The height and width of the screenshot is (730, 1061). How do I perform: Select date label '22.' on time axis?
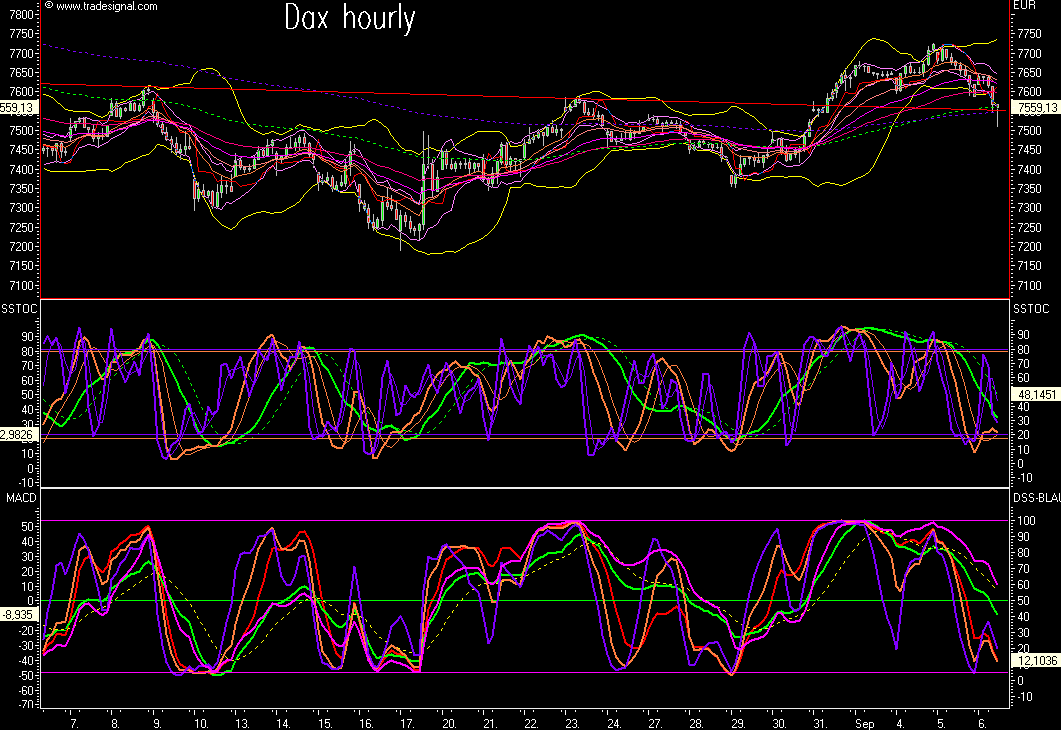pyautogui.click(x=531, y=724)
